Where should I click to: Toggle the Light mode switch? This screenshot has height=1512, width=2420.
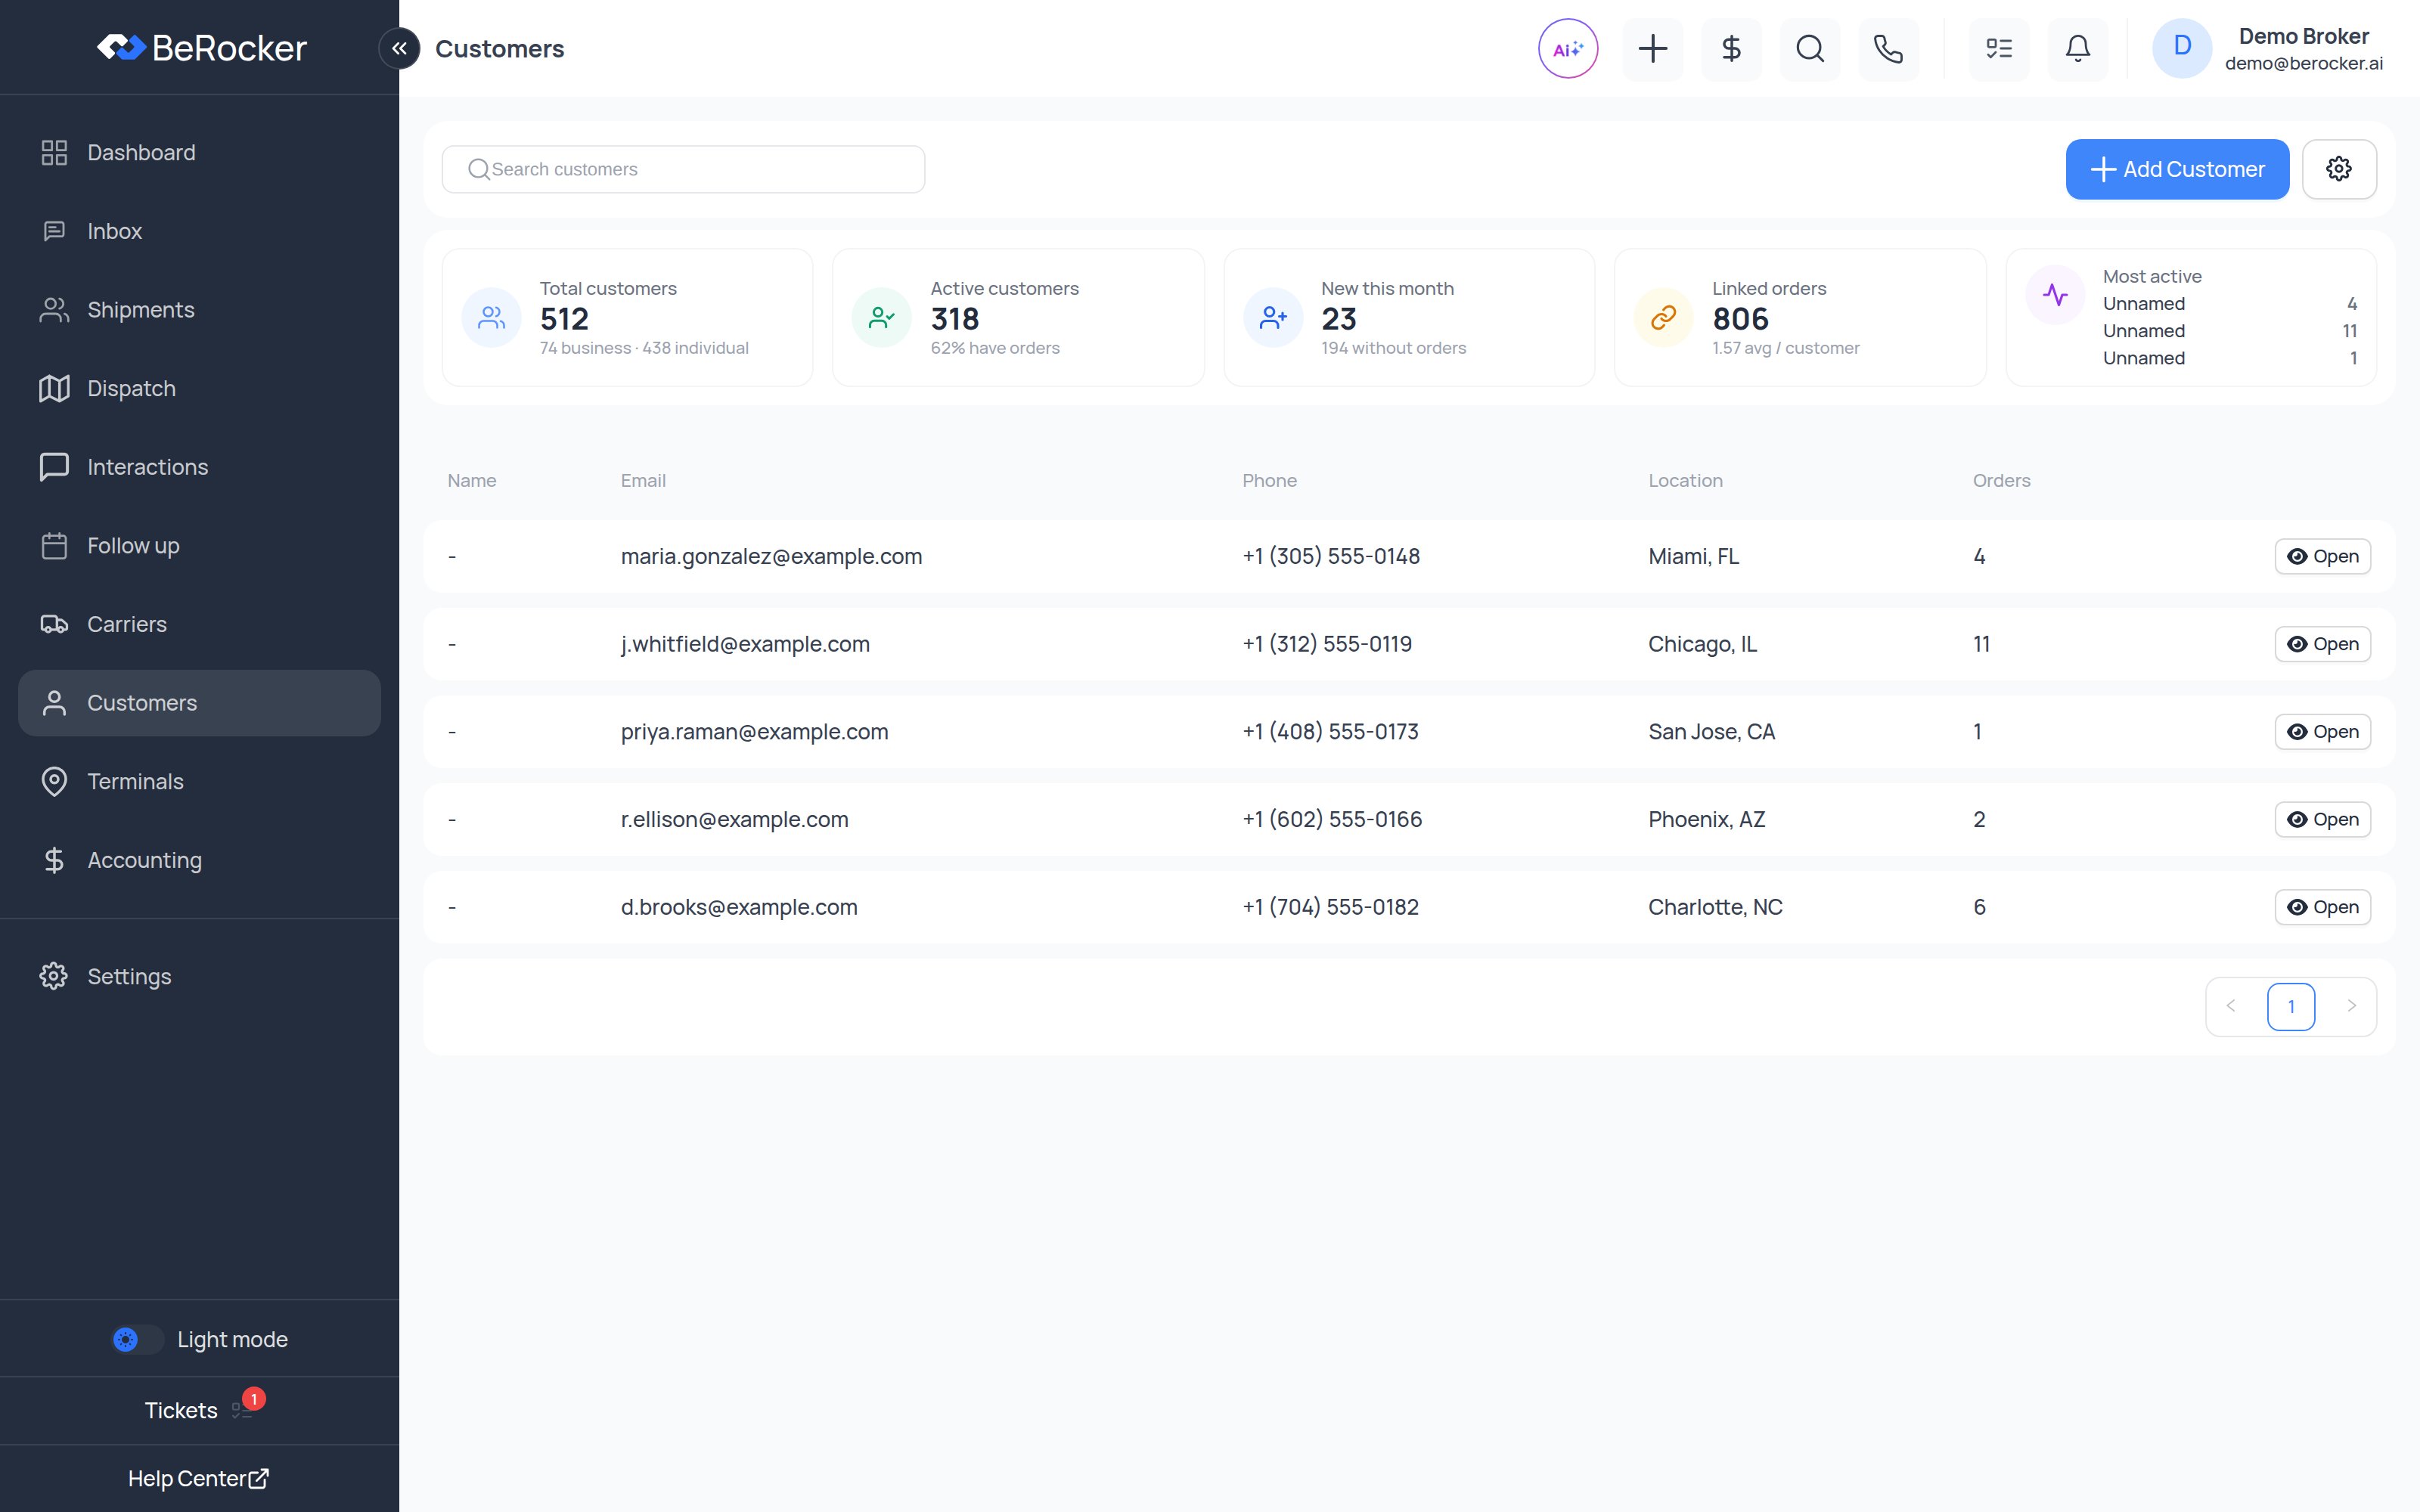[x=137, y=1339]
